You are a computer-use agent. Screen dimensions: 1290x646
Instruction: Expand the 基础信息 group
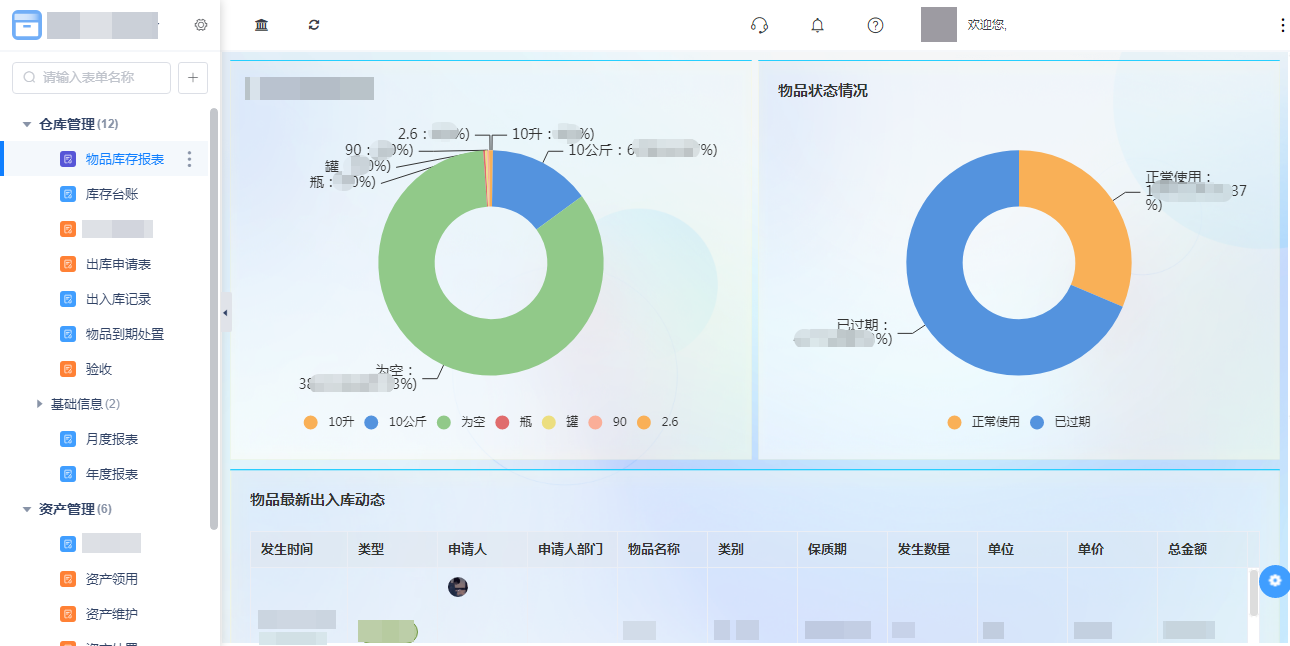(x=40, y=404)
